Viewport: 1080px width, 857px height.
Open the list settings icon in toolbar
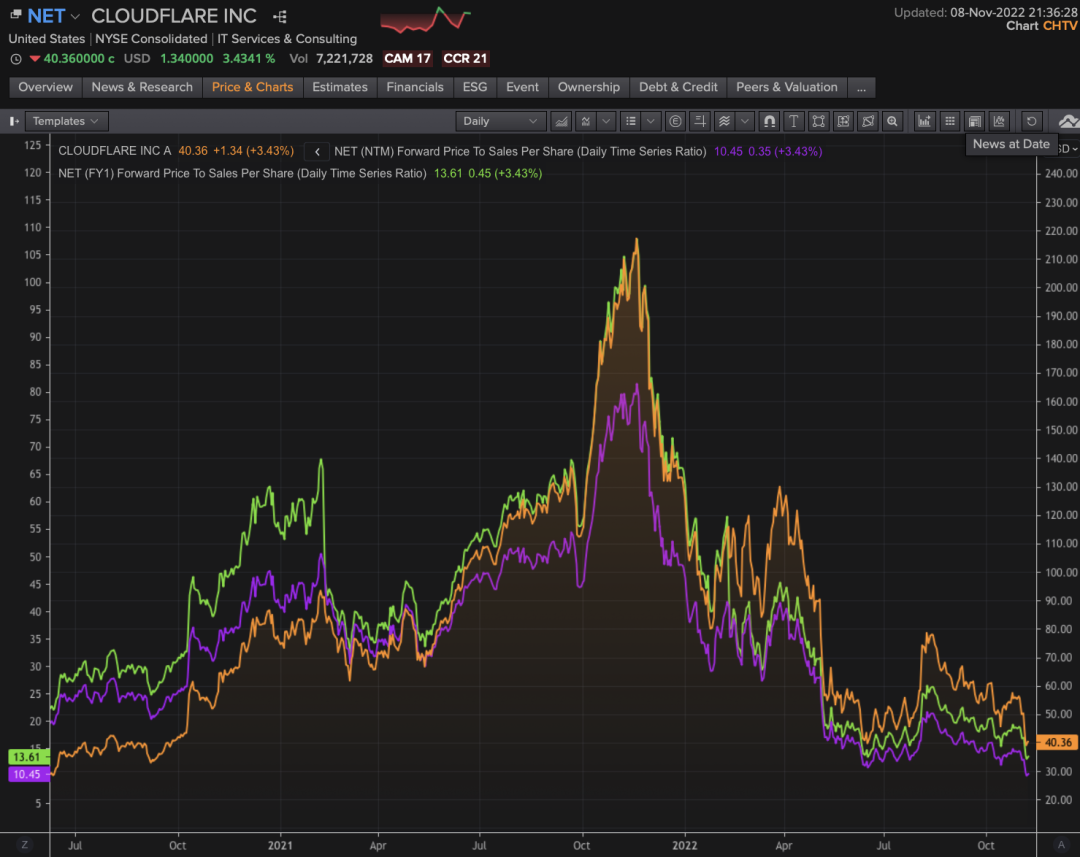630,121
